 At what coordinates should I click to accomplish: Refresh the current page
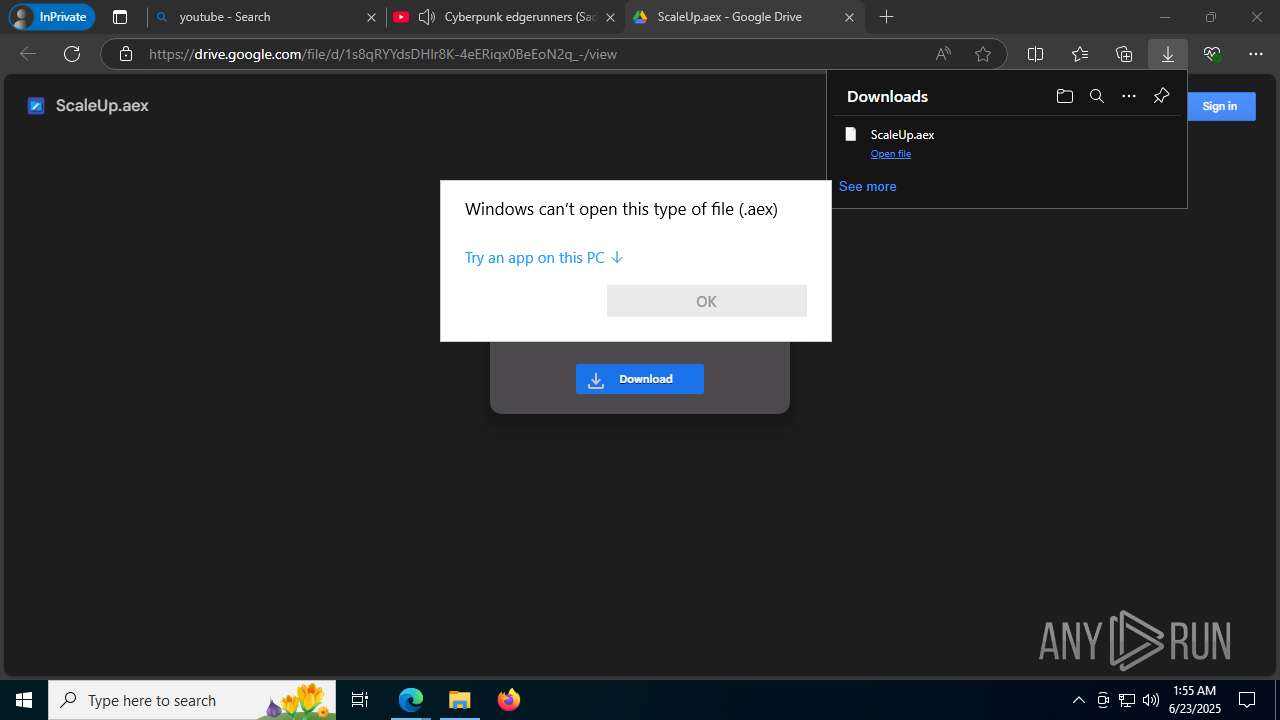click(x=72, y=54)
